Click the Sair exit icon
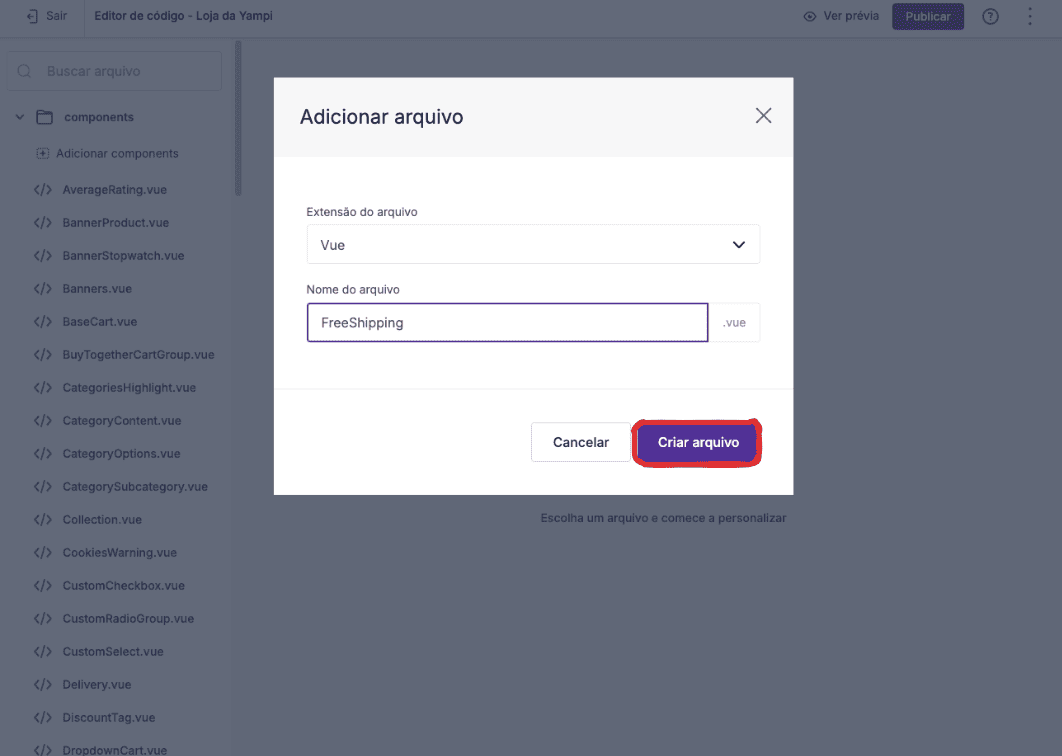Viewport: 1062px width, 756px height. coord(32,16)
